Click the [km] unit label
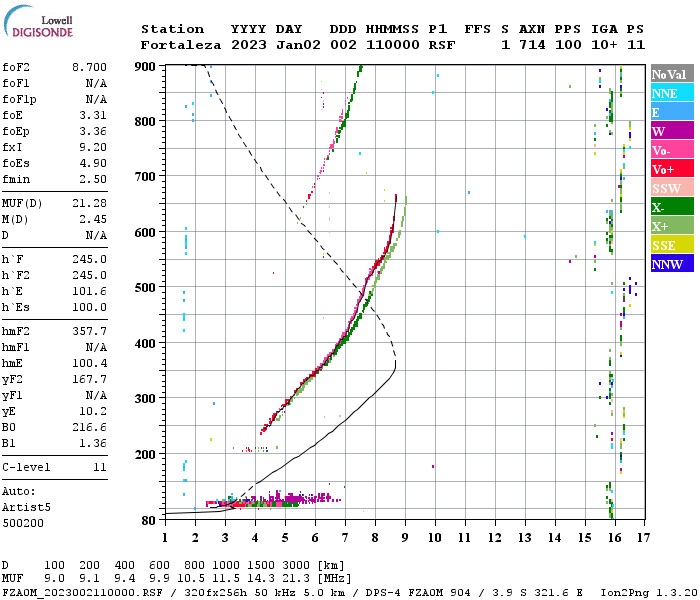Viewport: 700px width, 600px height. coord(331,565)
